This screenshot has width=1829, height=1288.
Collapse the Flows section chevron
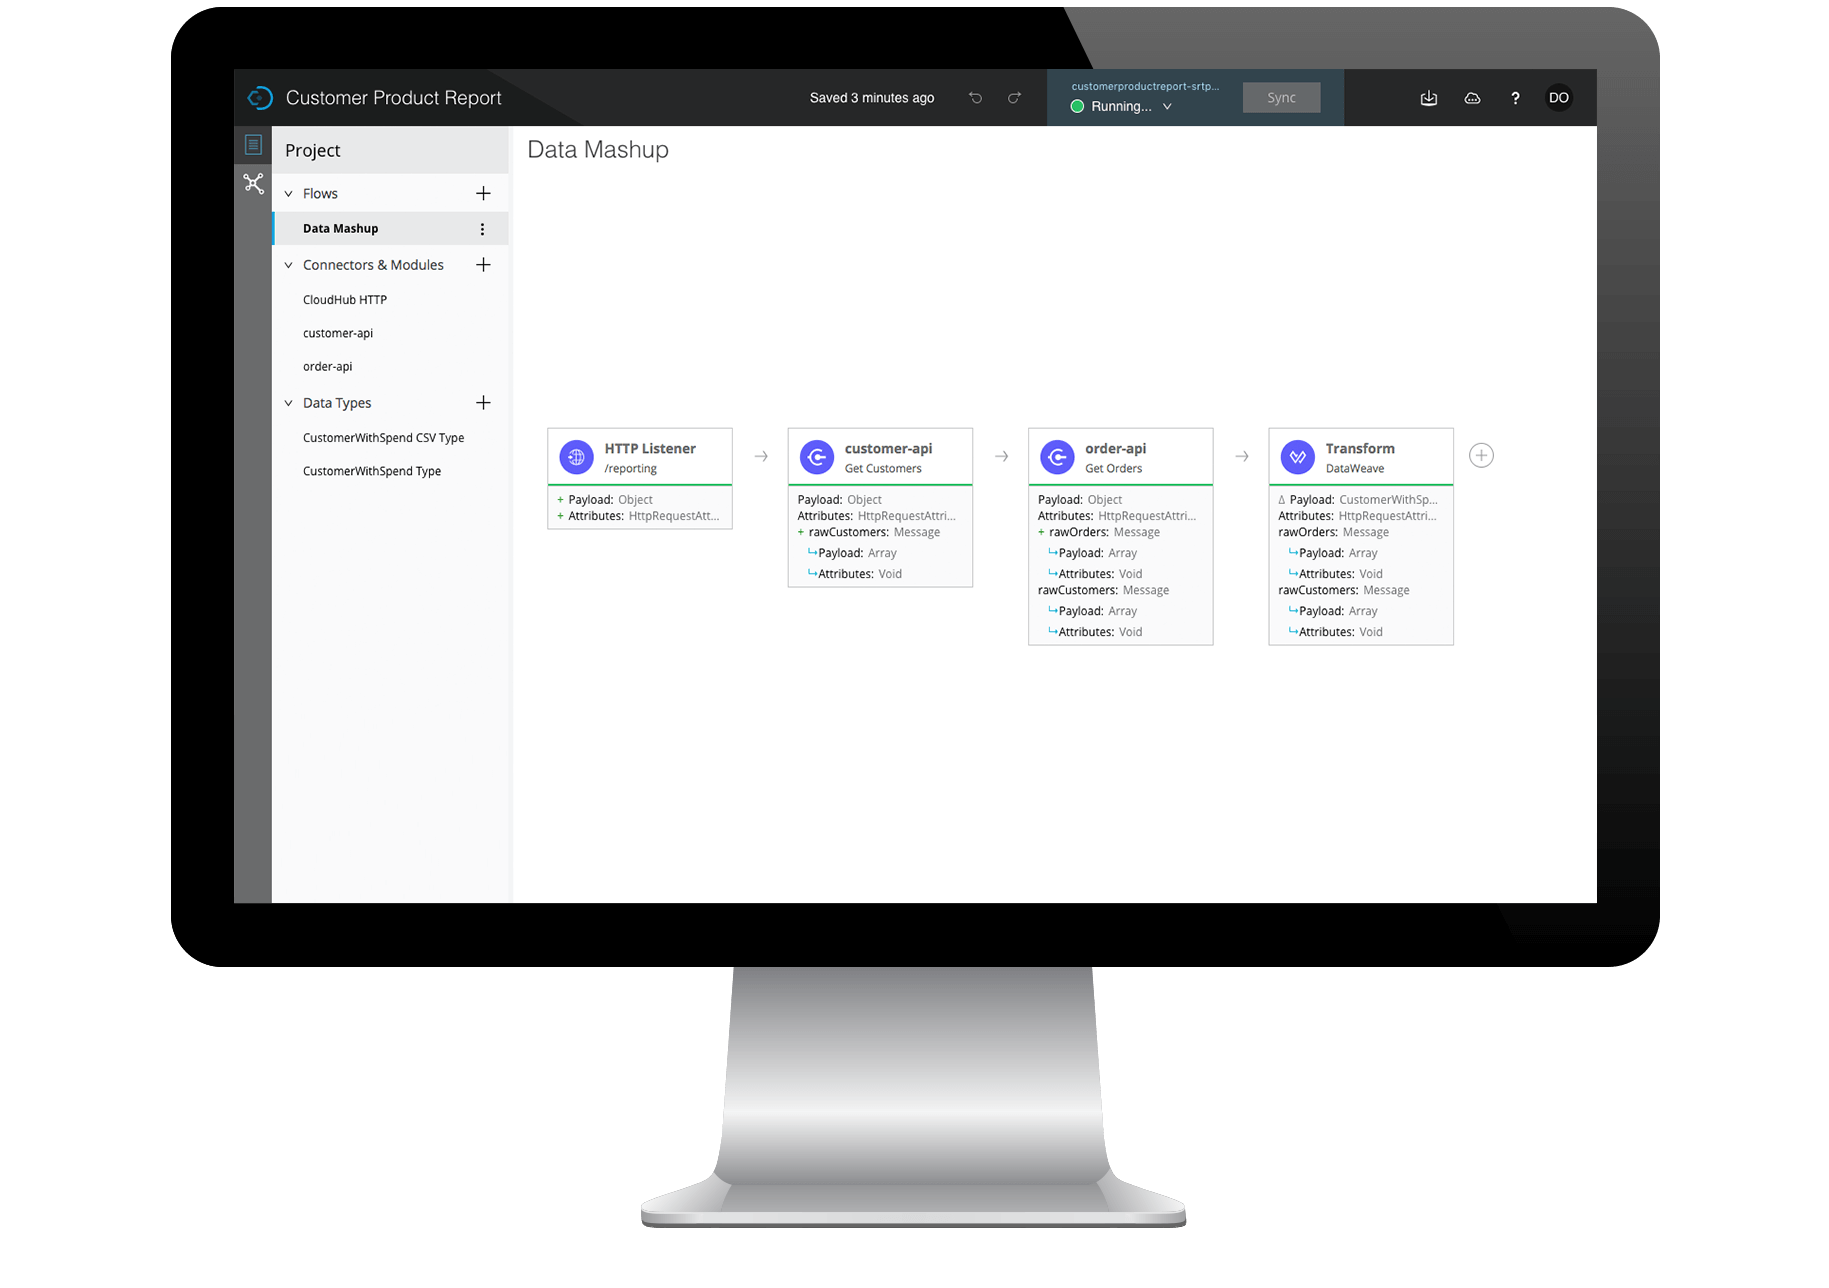click(x=288, y=194)
